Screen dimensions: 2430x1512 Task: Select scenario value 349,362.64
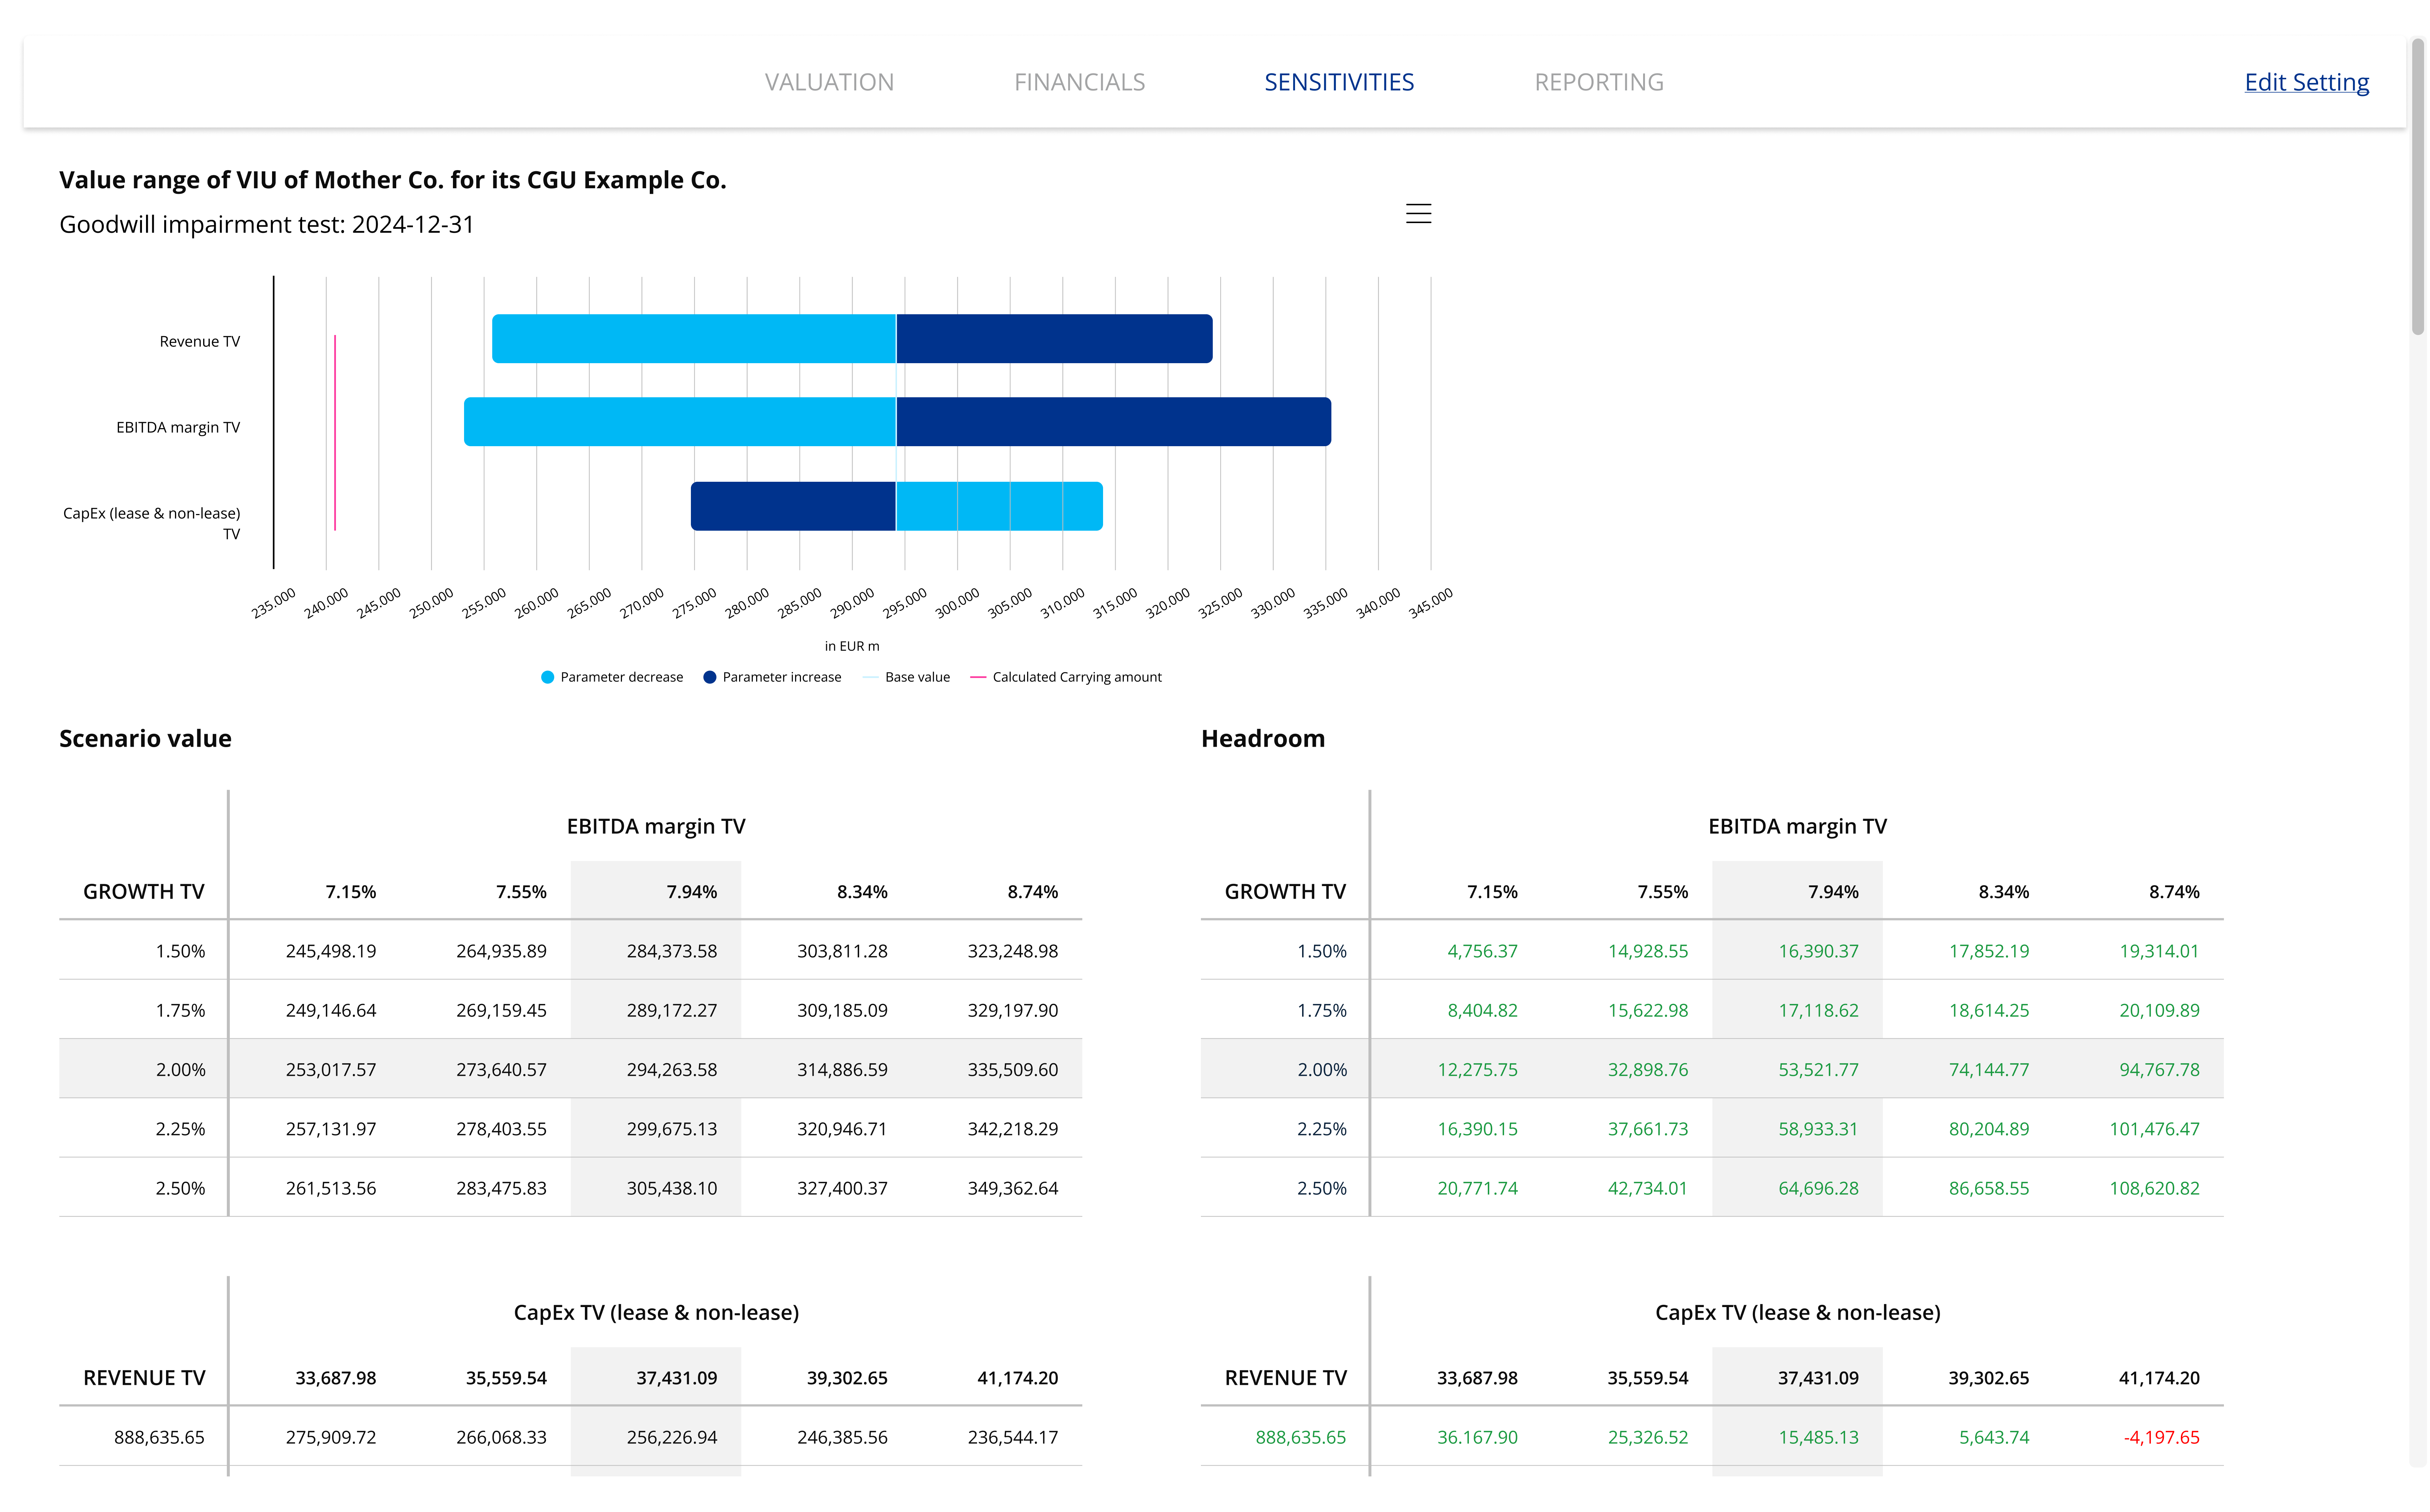(1013, 1188)
